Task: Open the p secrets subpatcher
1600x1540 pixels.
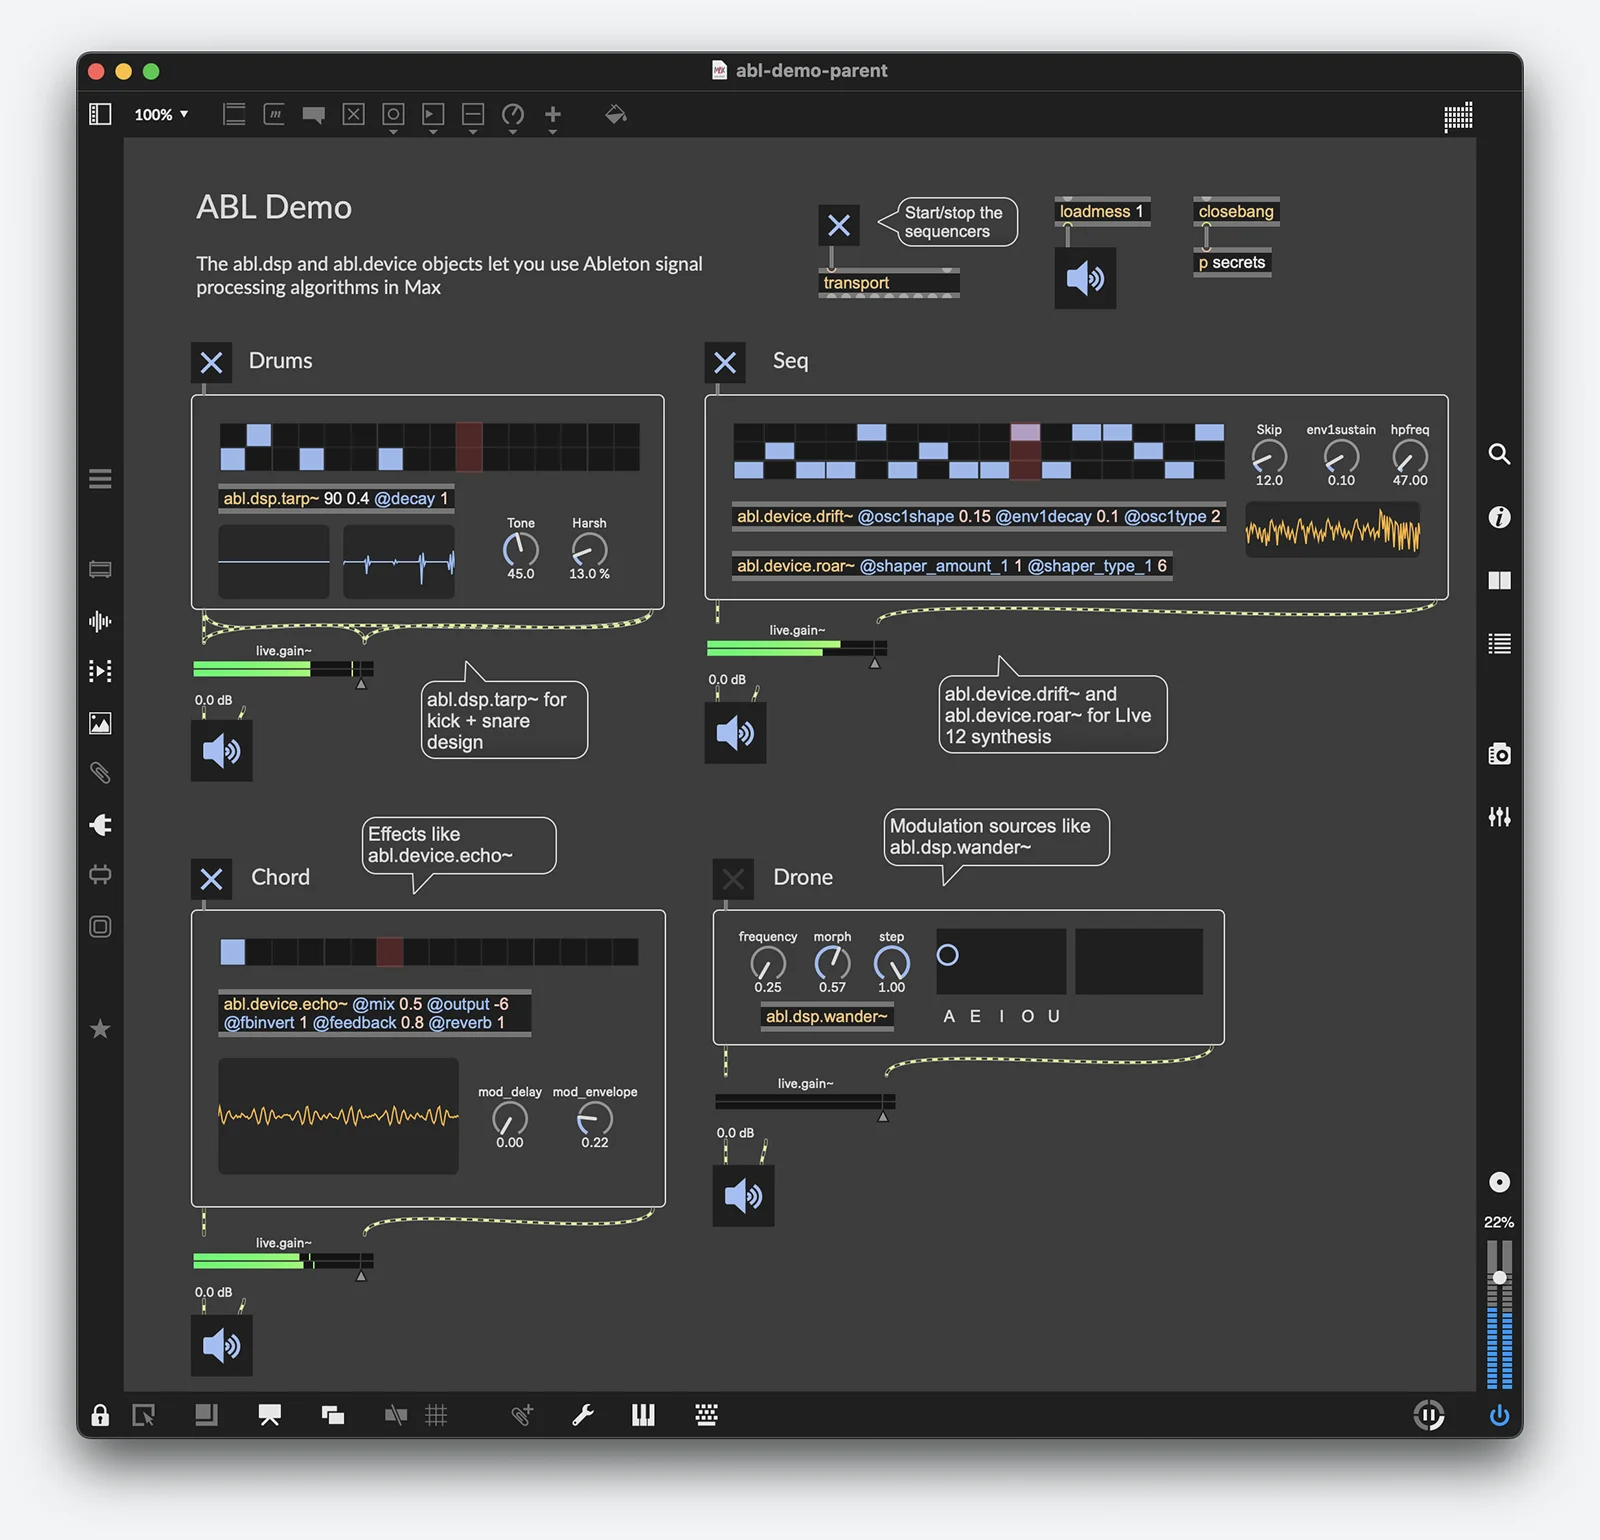Action: click(1232, 262)
